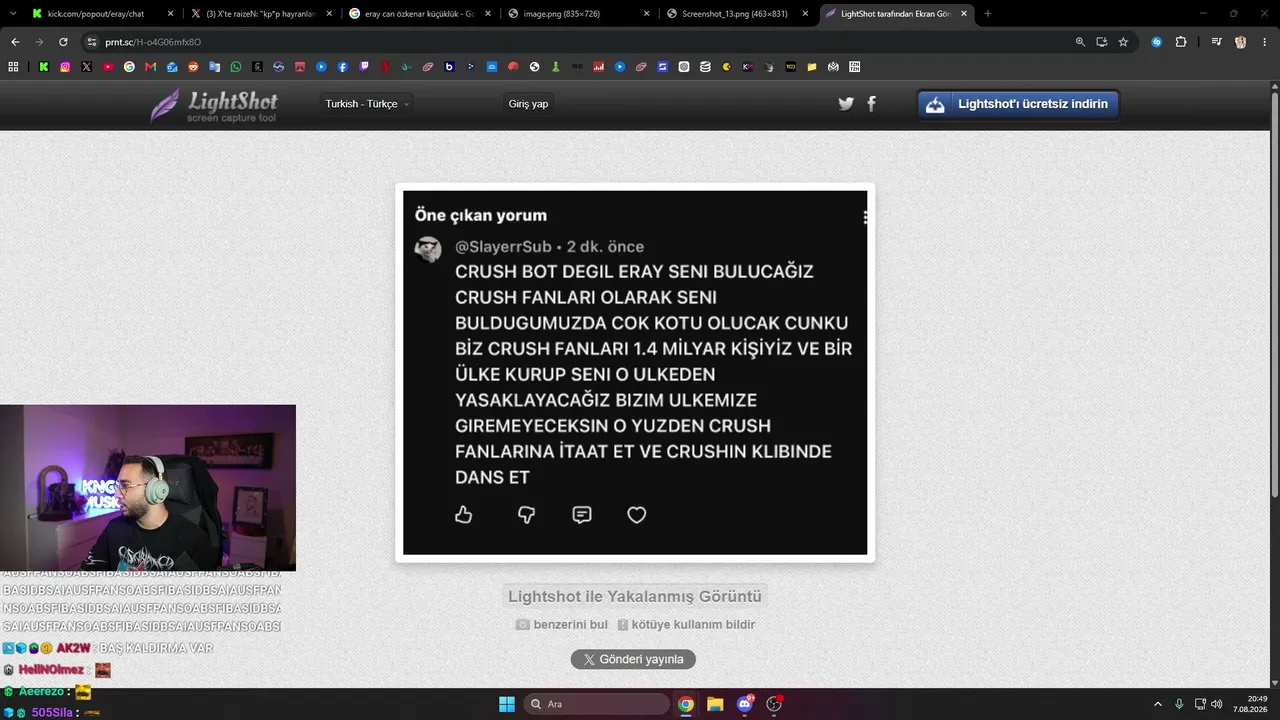
Task: Click the heart icon under the comment
Action: pyautogui.click(x=637, y=515)
